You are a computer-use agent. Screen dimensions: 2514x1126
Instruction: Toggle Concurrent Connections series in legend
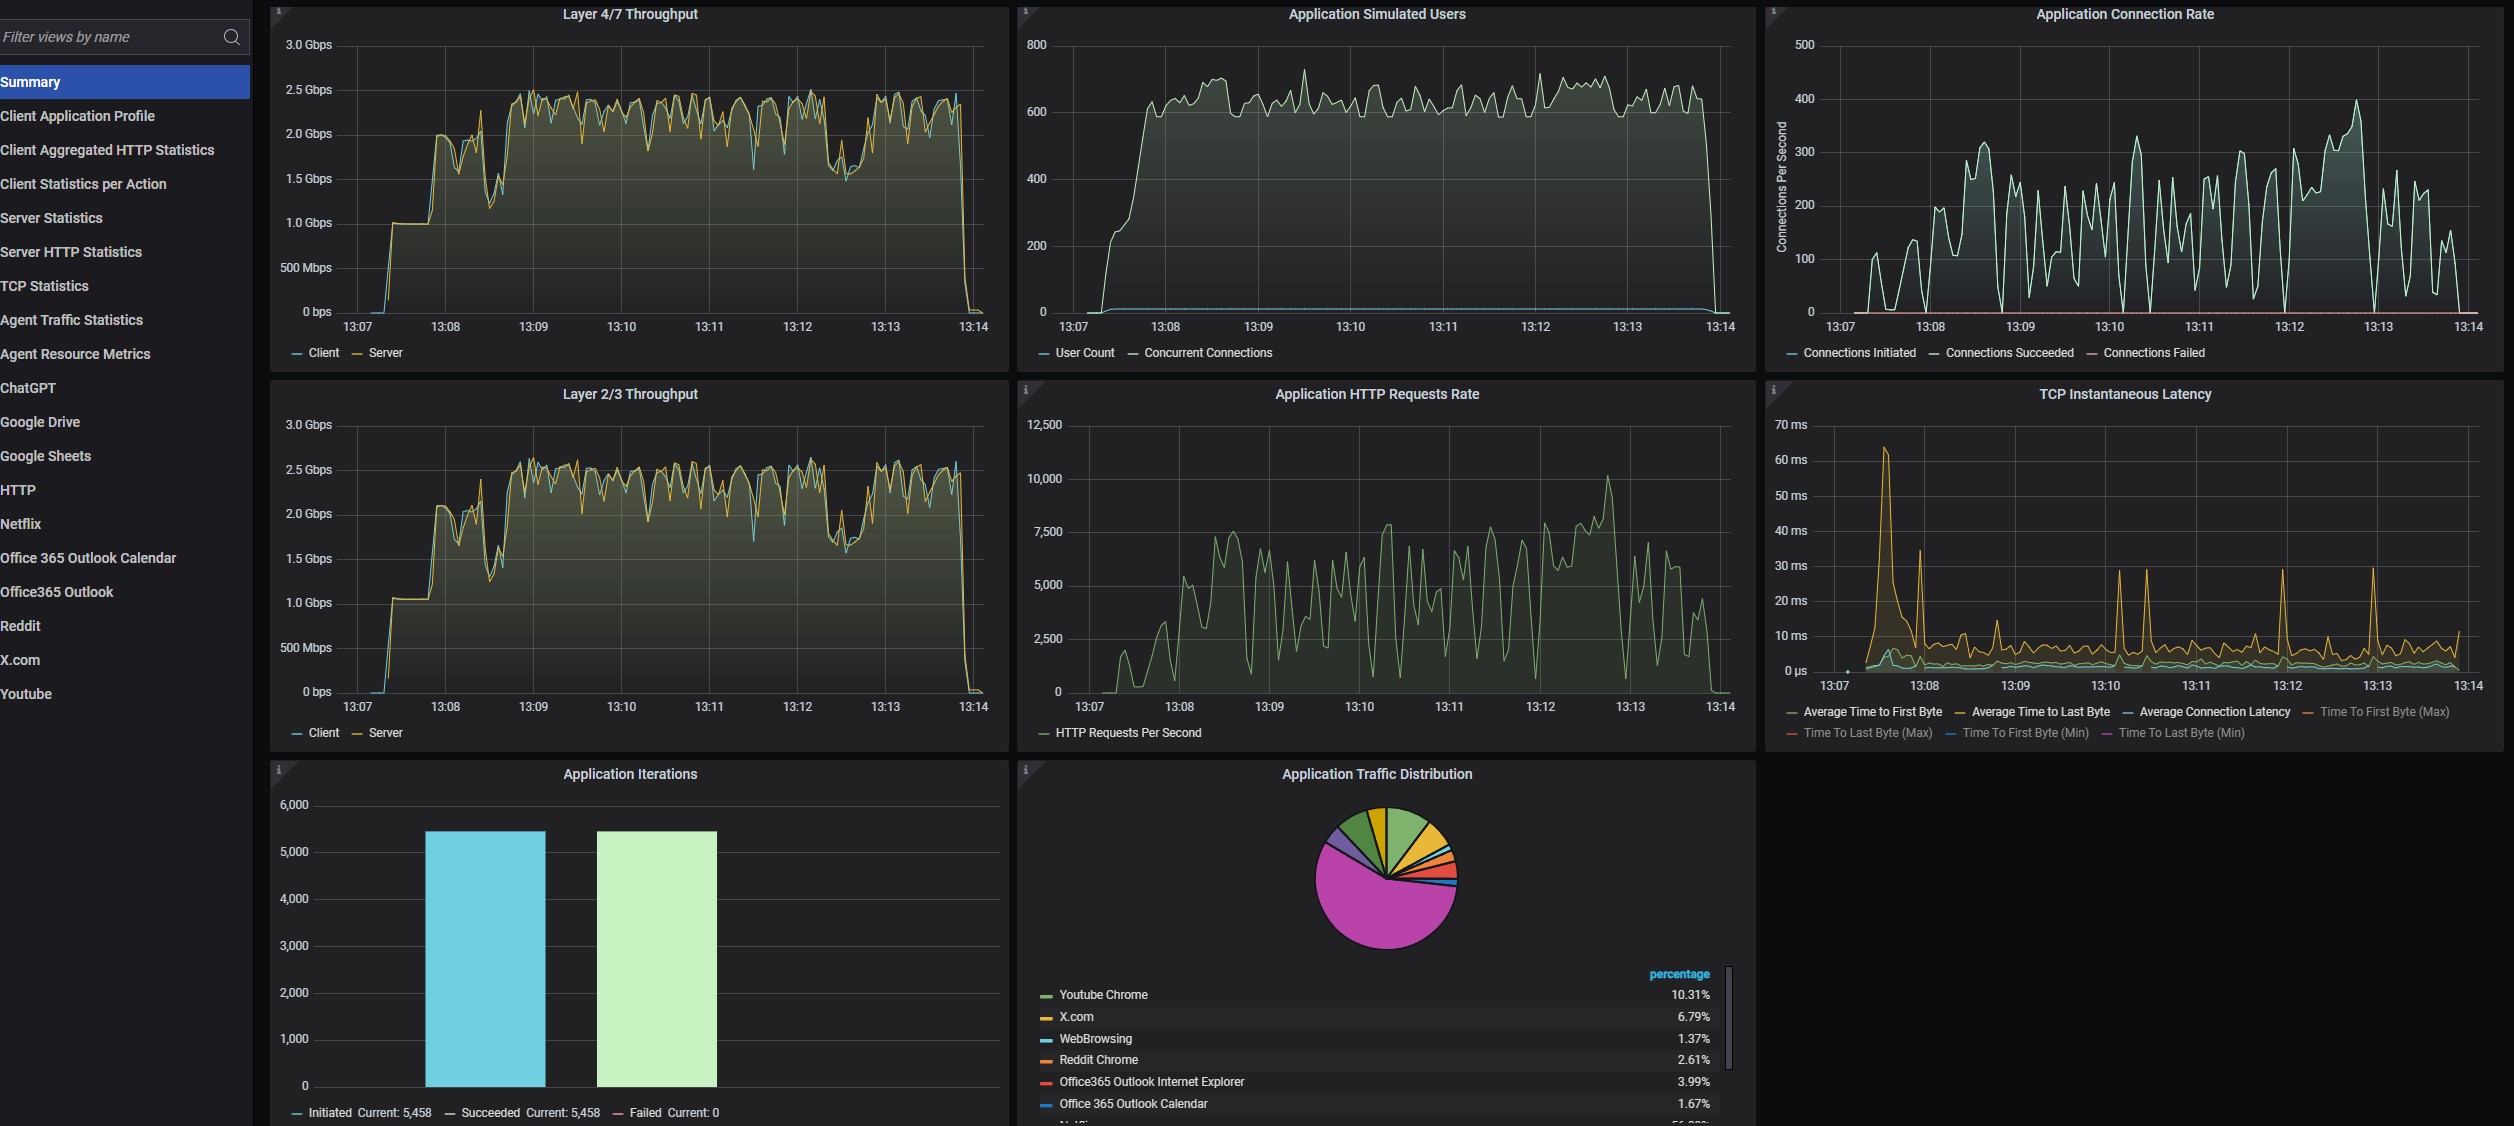coord(1207,353)
